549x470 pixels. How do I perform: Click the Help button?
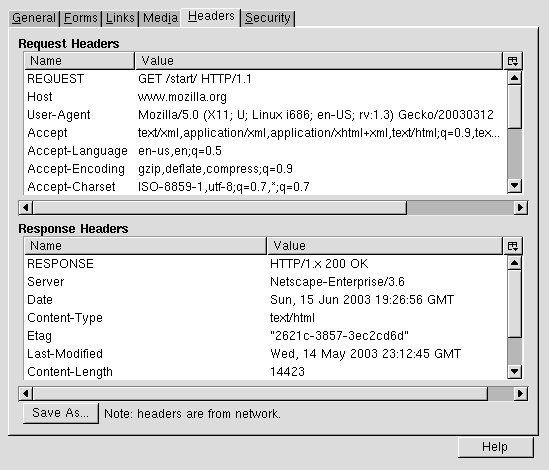coord(495,447)
